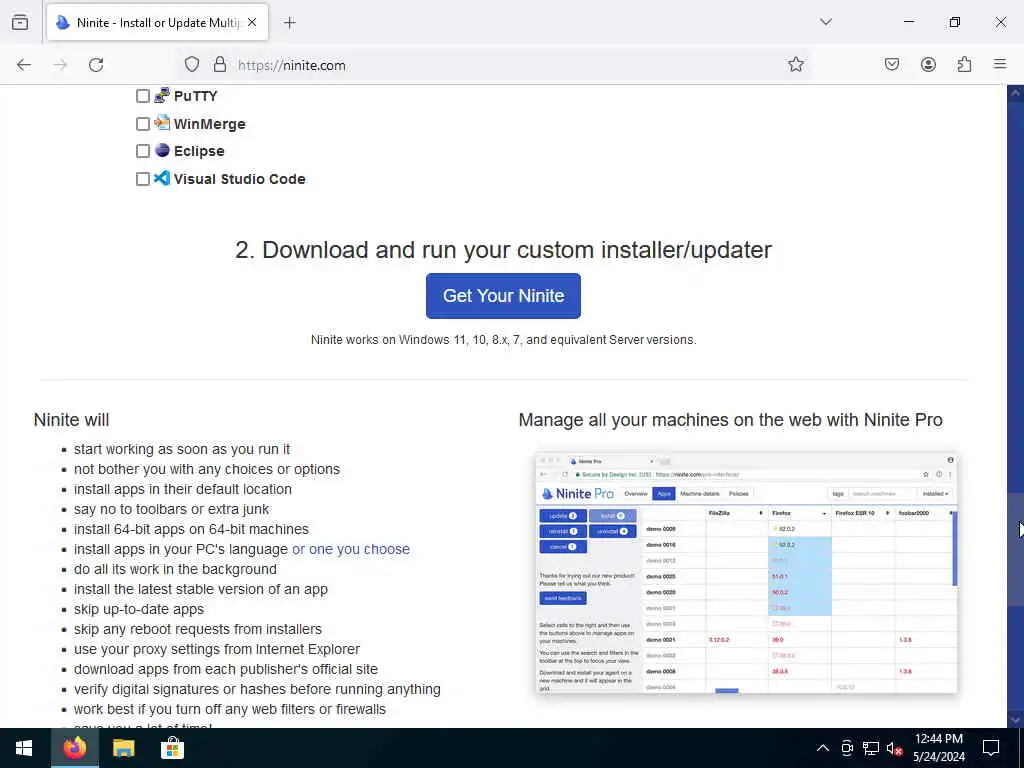Click the text 'say no to toolbars or extra junk'
The image size is (1024, 768).
(171, 509)
